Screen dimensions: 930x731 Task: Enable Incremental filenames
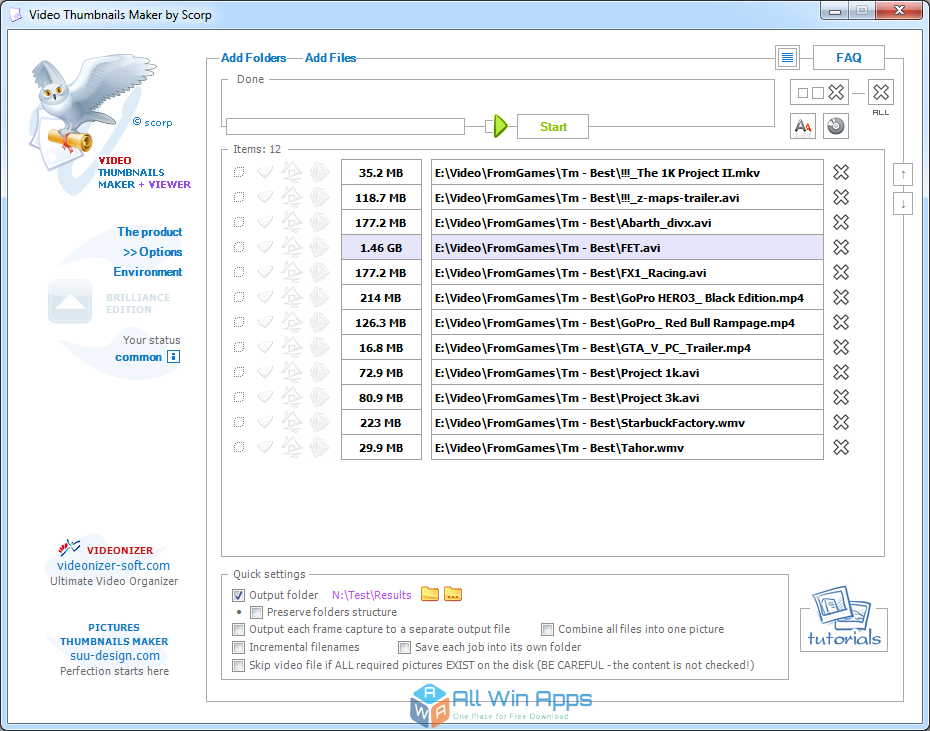[238, 647]
